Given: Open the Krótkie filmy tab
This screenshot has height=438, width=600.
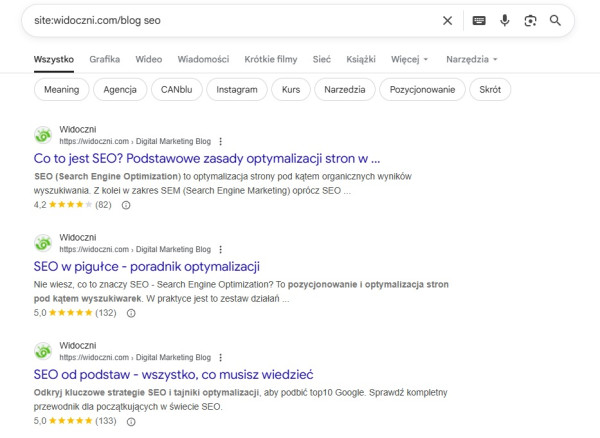Looking at the screenshot, I should [x=271, y=59].
